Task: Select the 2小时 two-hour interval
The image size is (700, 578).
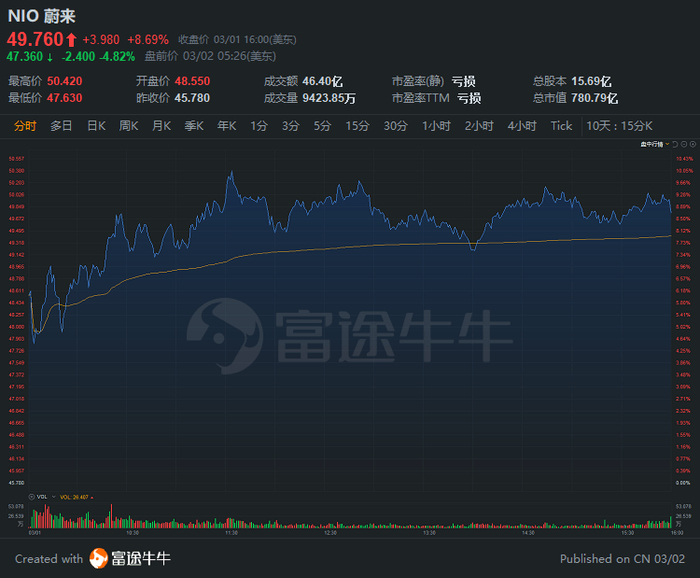Action: [x=479, y=126]
